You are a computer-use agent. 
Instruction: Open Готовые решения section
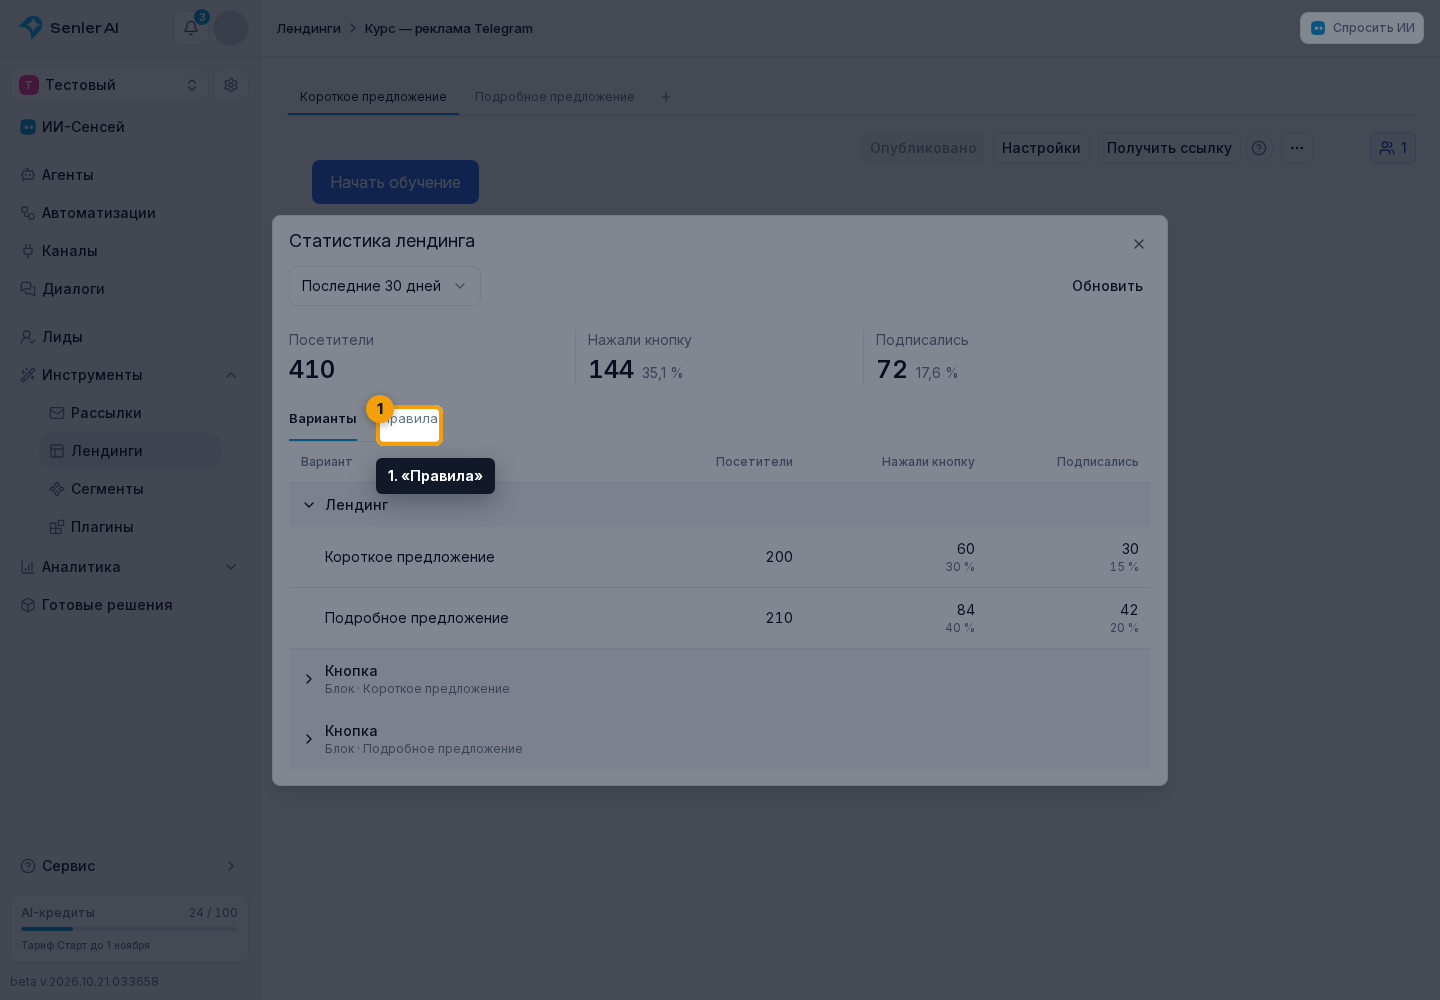[x=129, y=605]
